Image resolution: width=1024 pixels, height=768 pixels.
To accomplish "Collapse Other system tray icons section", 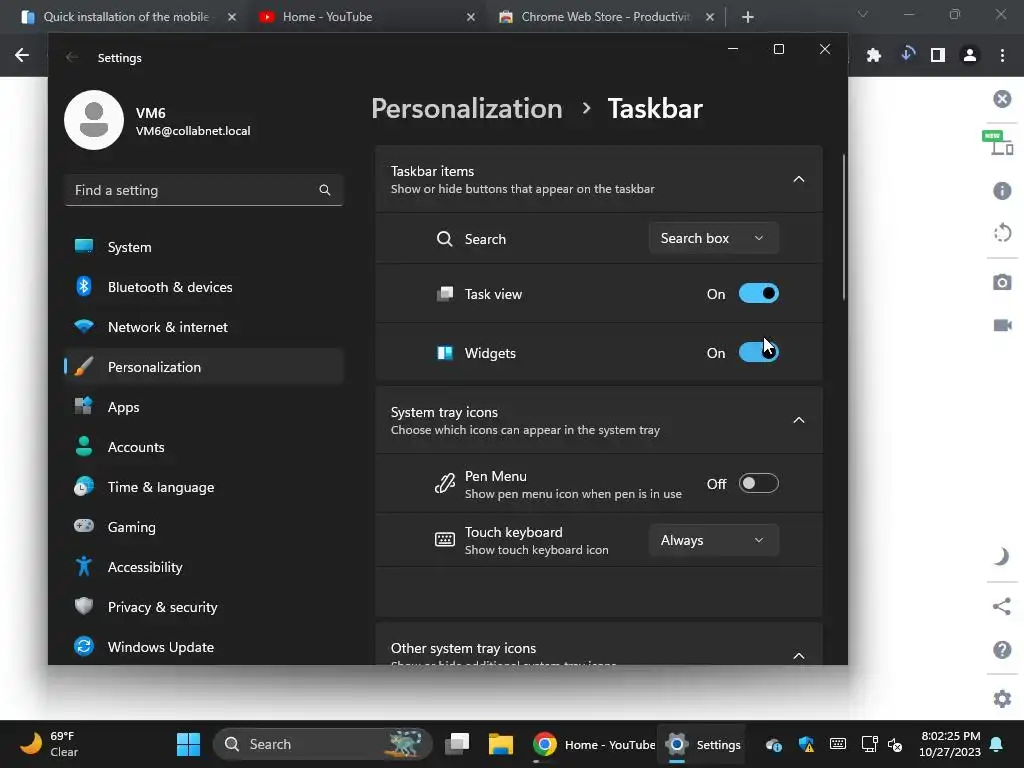I will [798, 655].
